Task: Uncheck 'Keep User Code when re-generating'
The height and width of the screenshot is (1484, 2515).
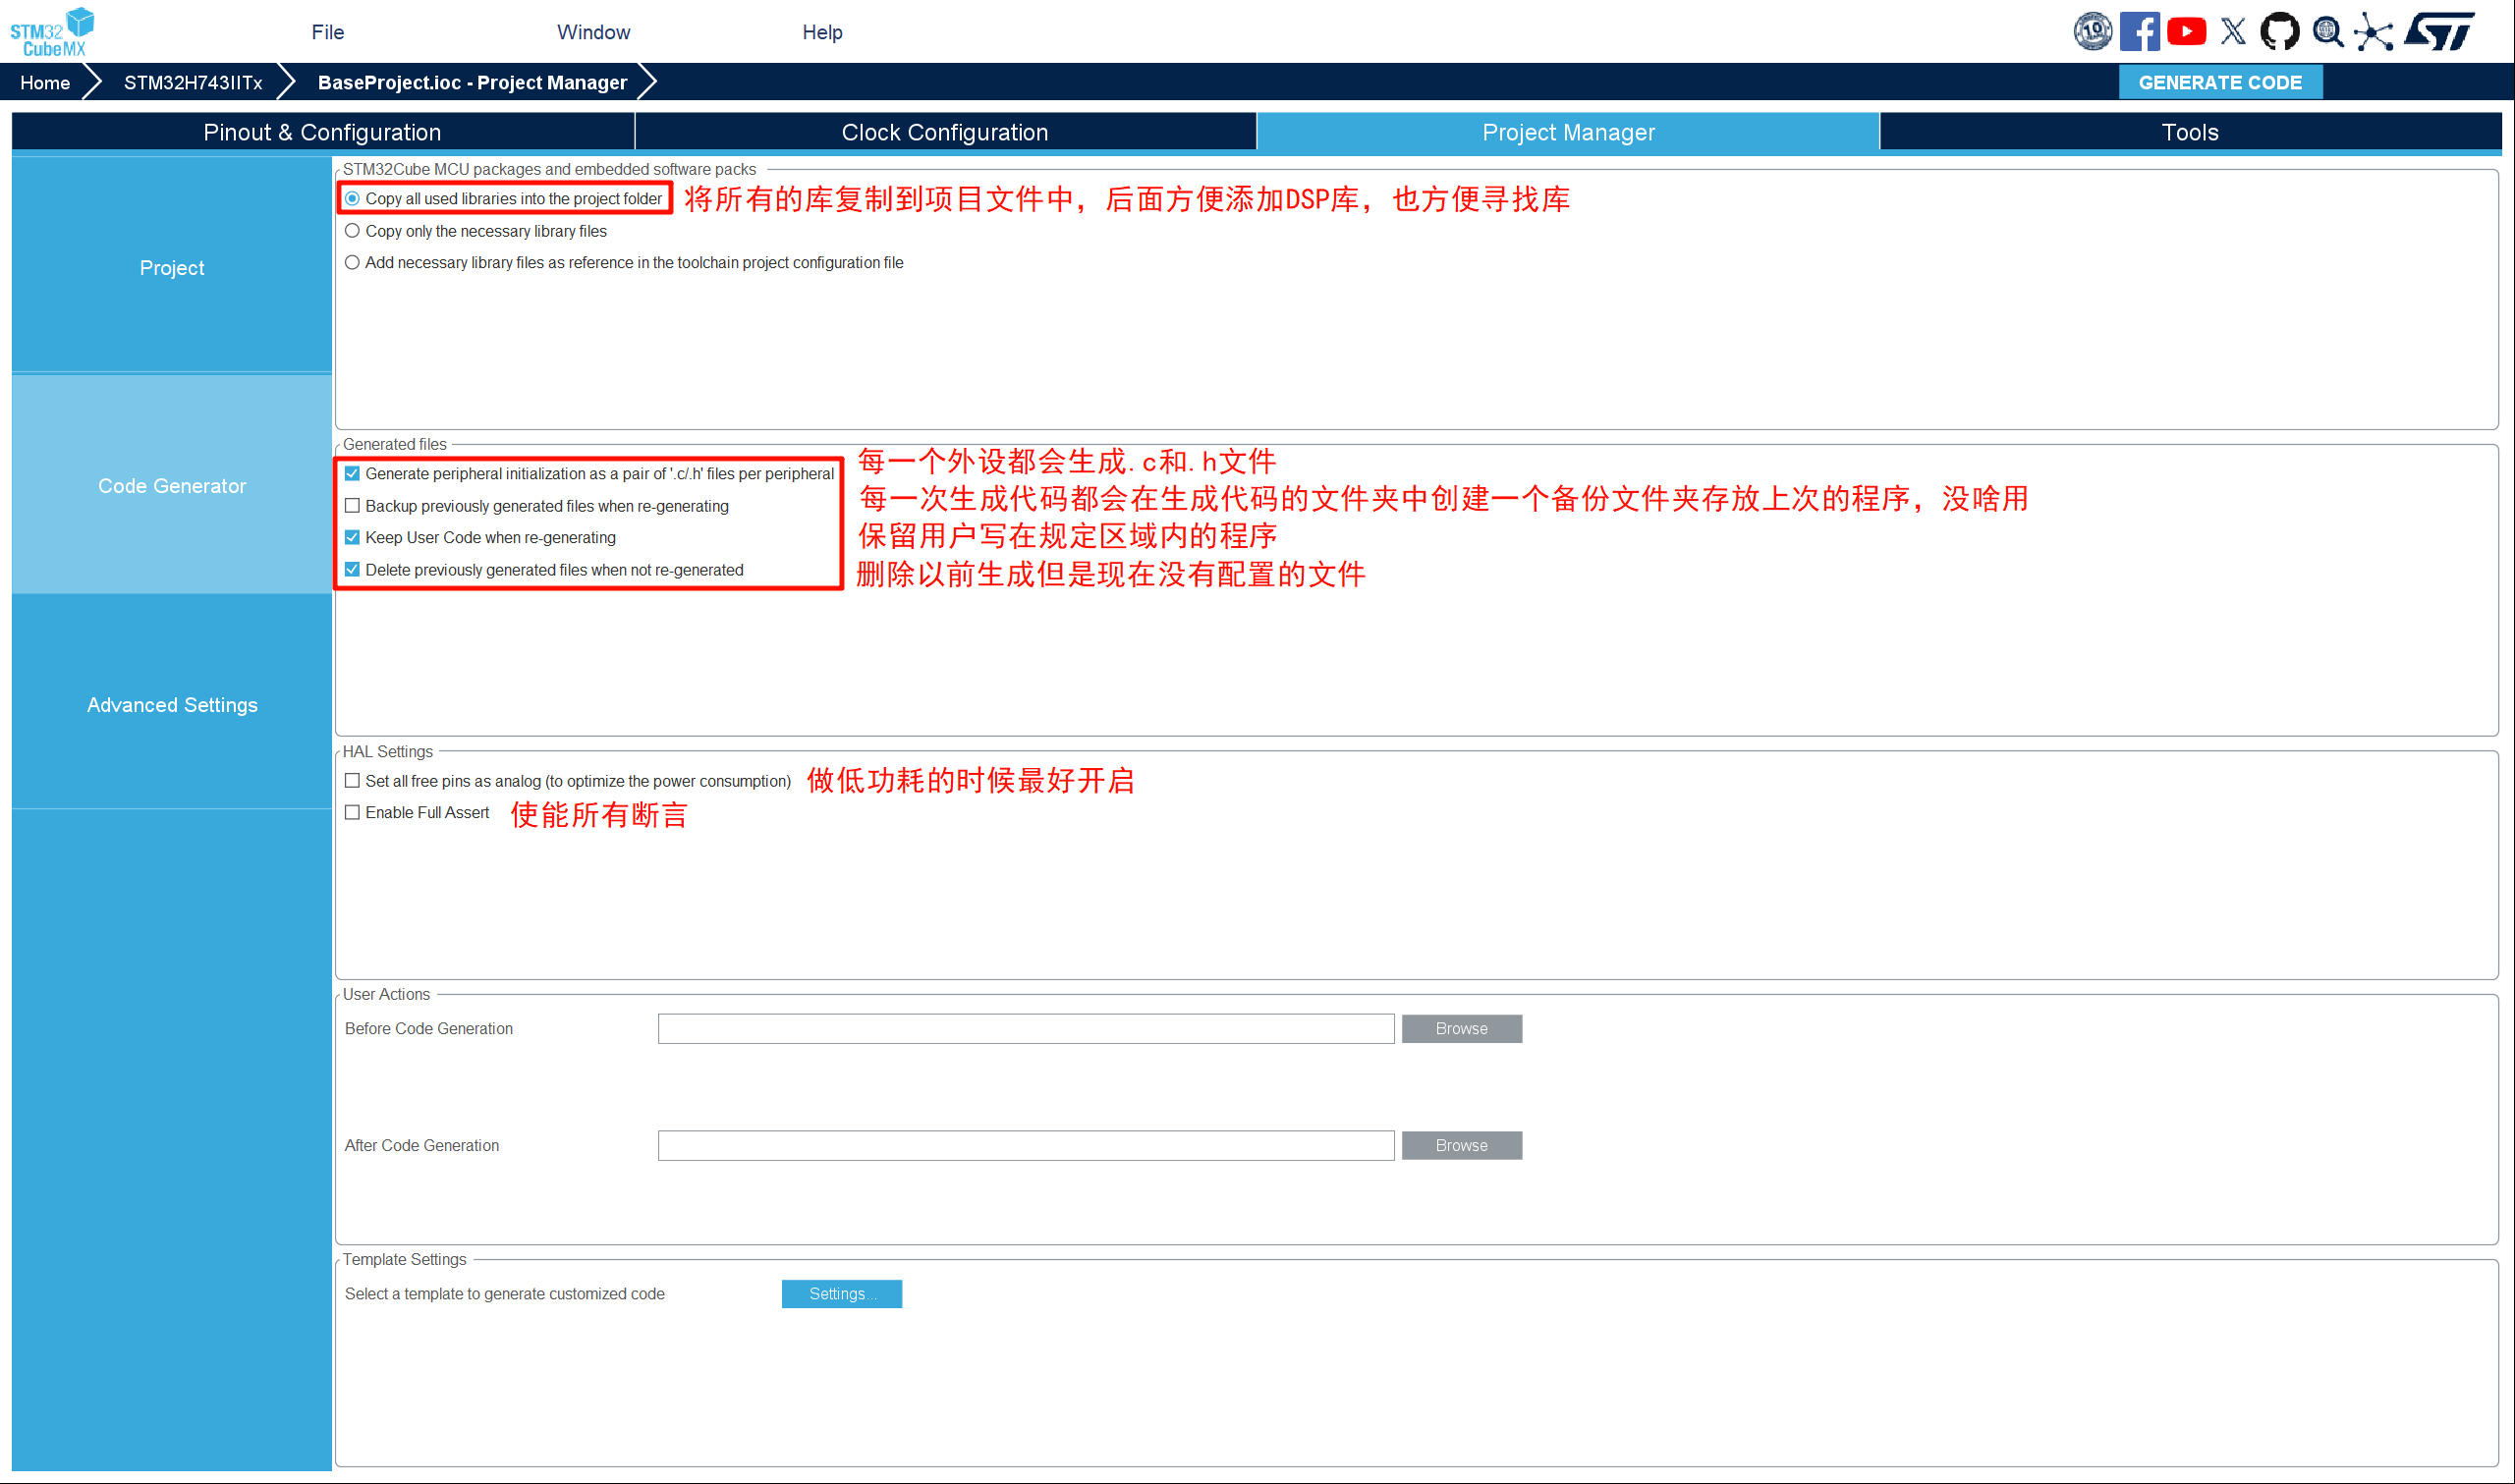Action: (x=352, y=538)
